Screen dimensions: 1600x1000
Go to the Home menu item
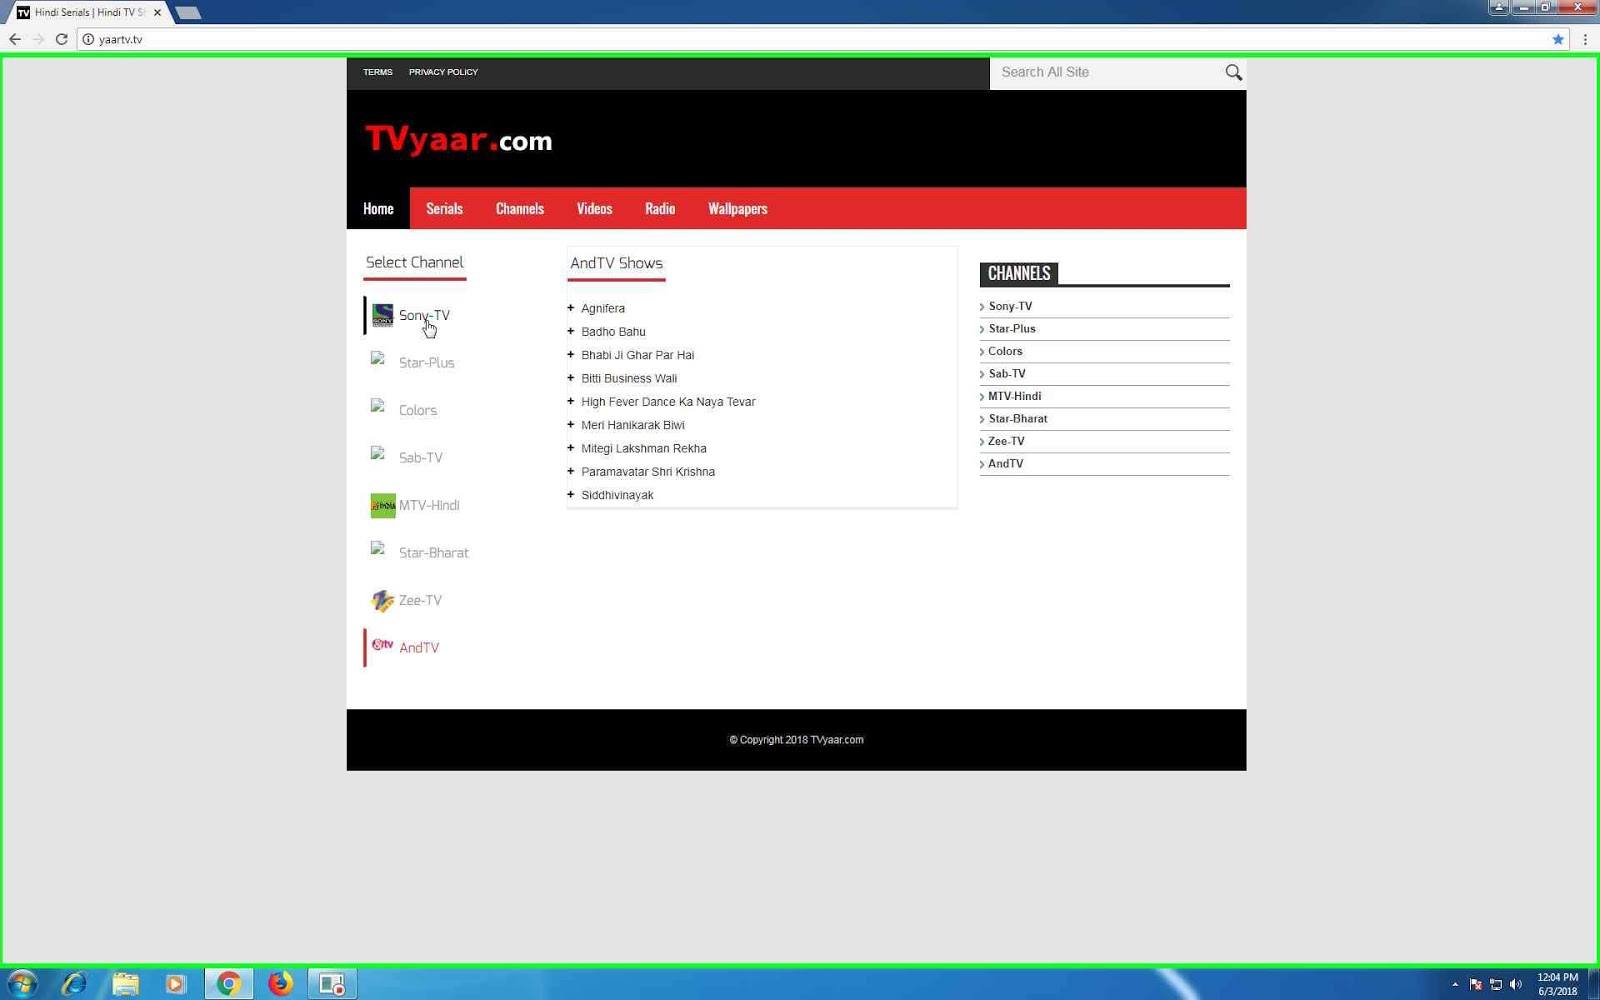coord(378,208)
